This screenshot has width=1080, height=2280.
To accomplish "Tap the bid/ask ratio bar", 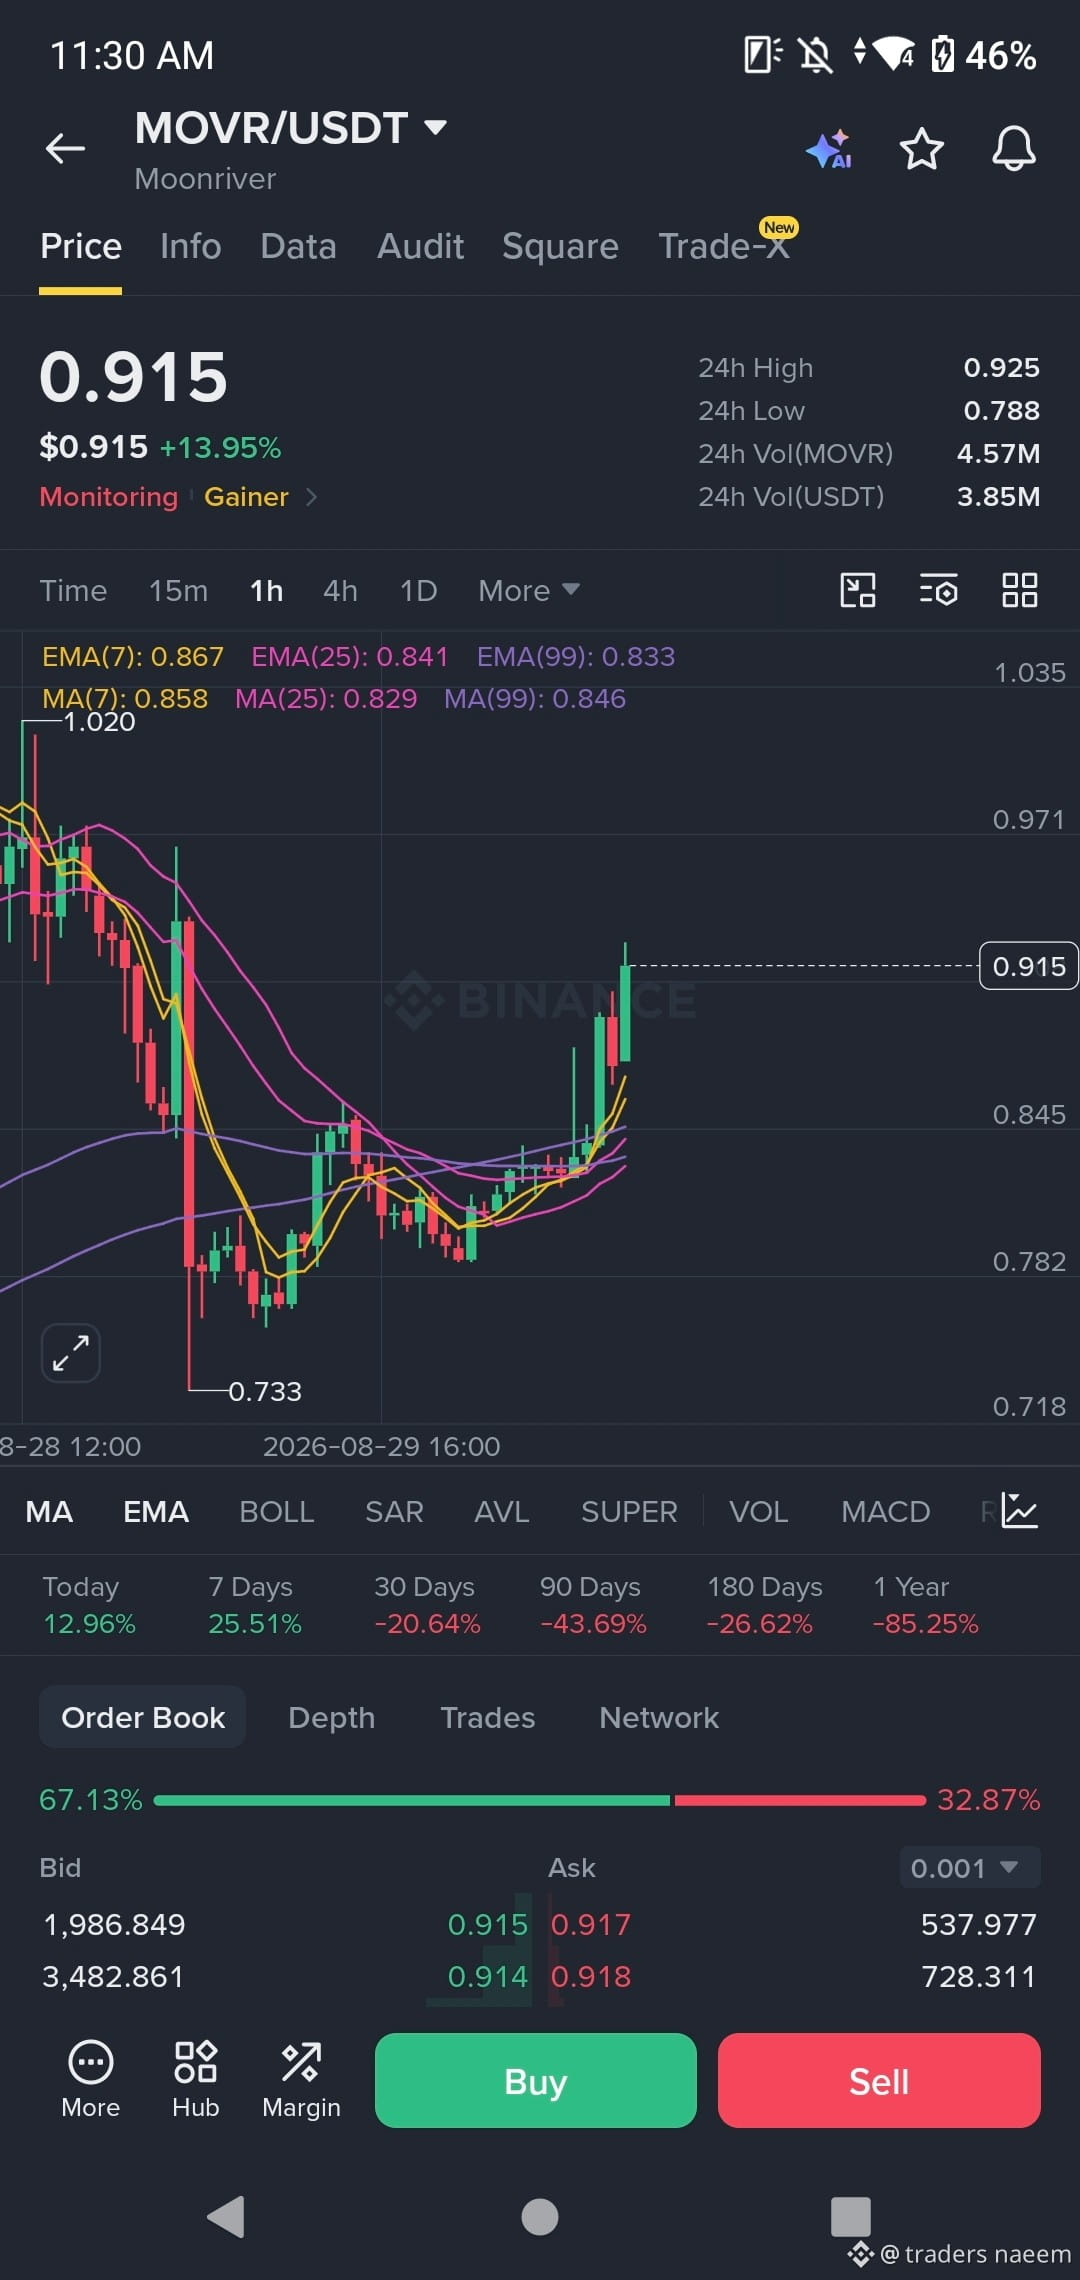I will (540, 1800).
